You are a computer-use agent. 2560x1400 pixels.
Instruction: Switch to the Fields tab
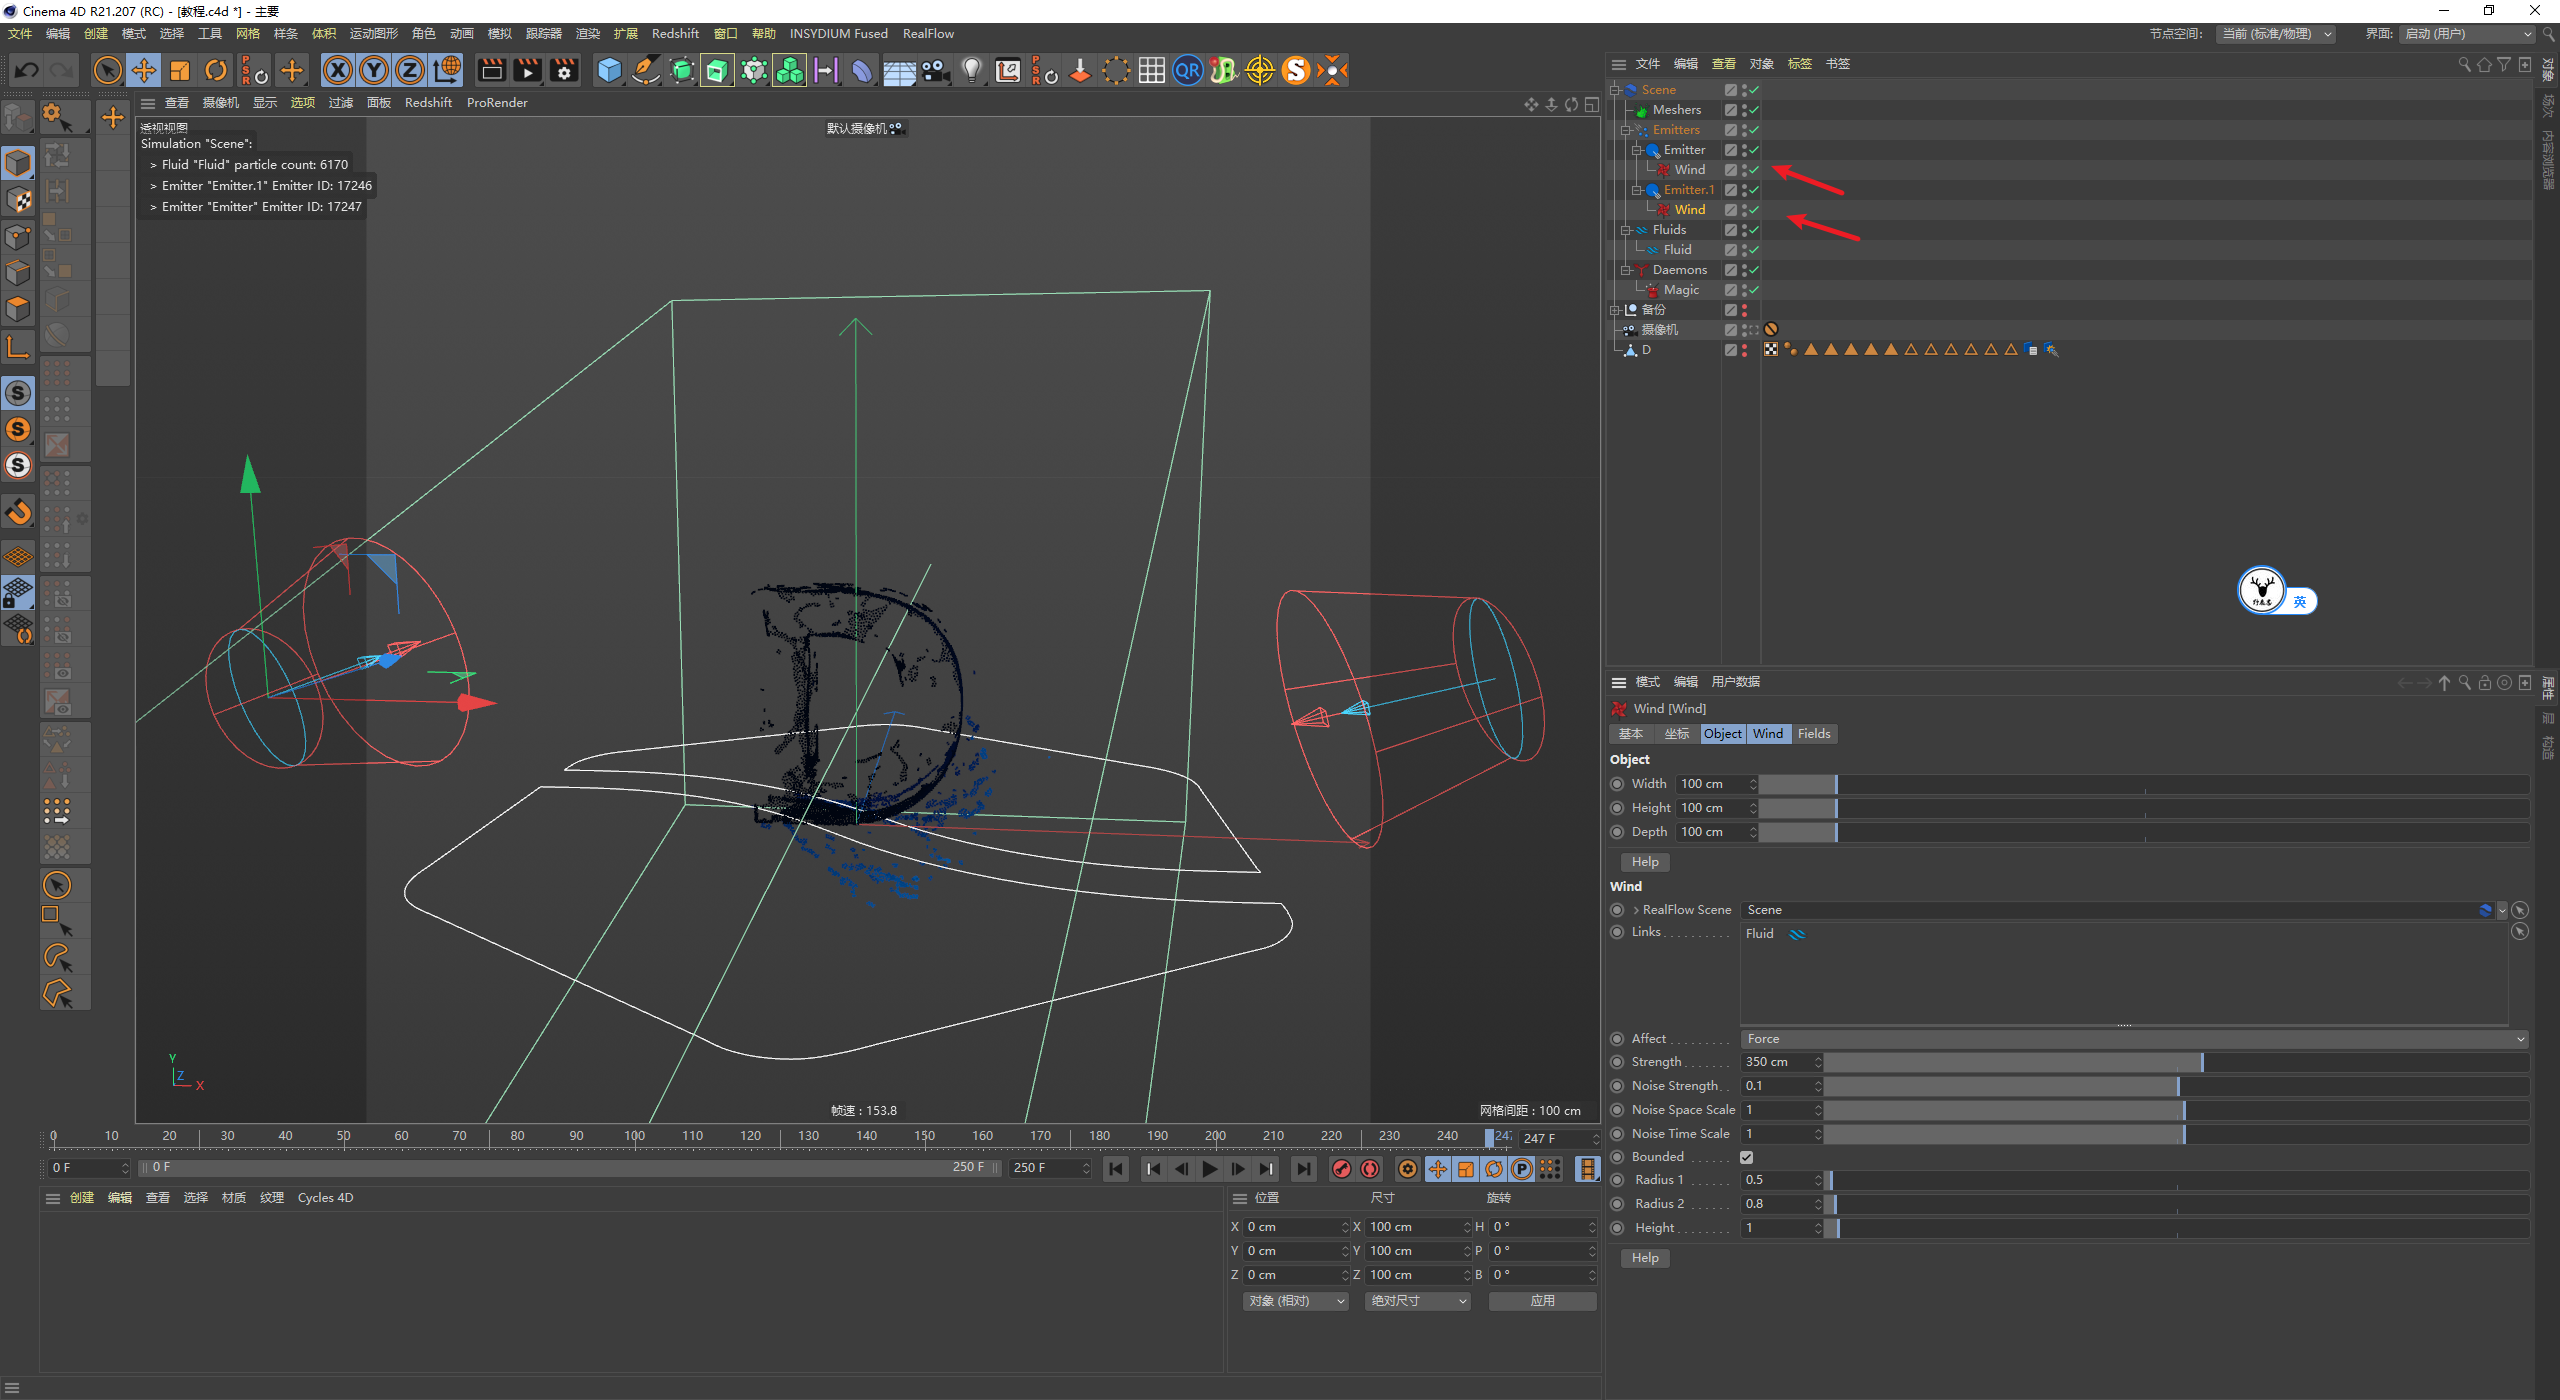(x=1813, y=734)
